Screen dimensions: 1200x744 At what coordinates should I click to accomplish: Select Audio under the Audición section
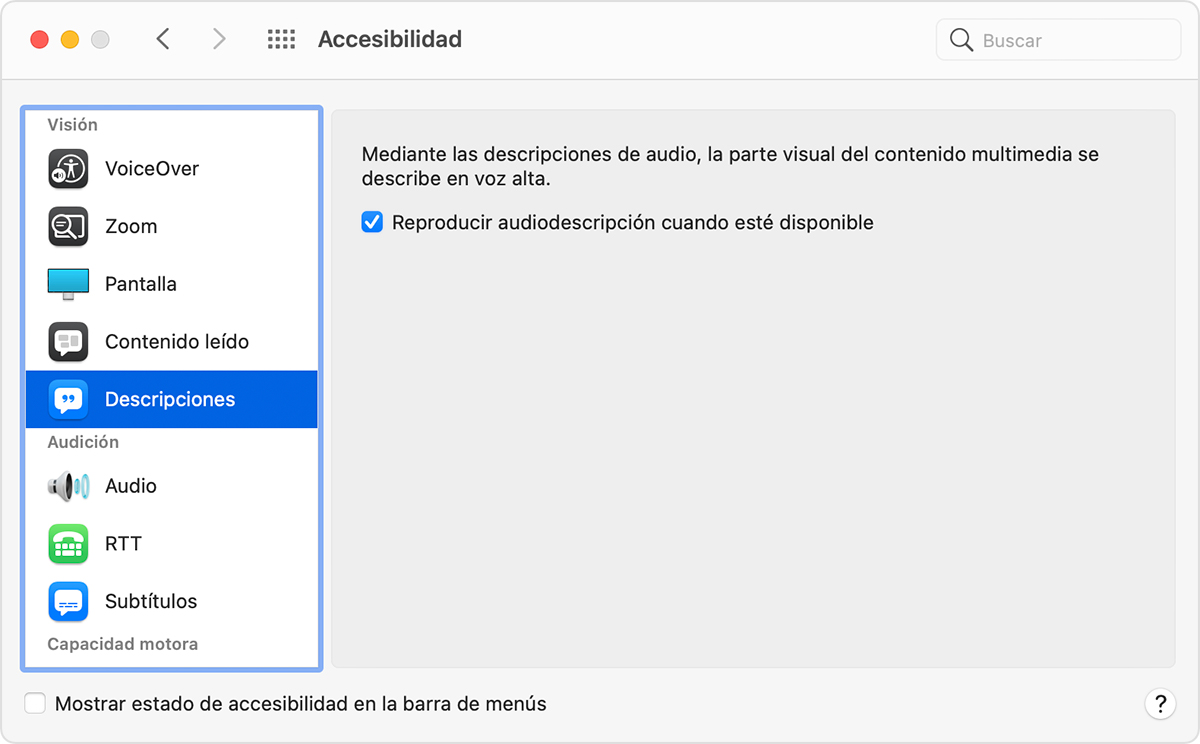click(130, 486)
